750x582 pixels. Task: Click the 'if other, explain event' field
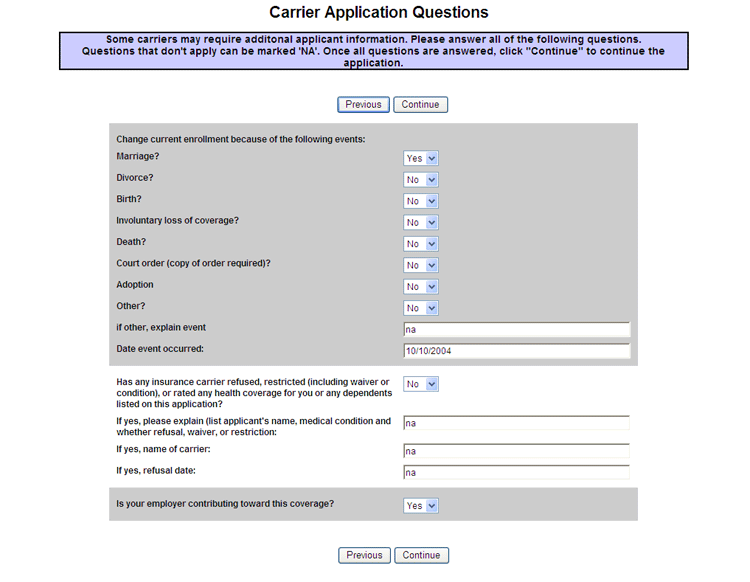click(516, 330)
